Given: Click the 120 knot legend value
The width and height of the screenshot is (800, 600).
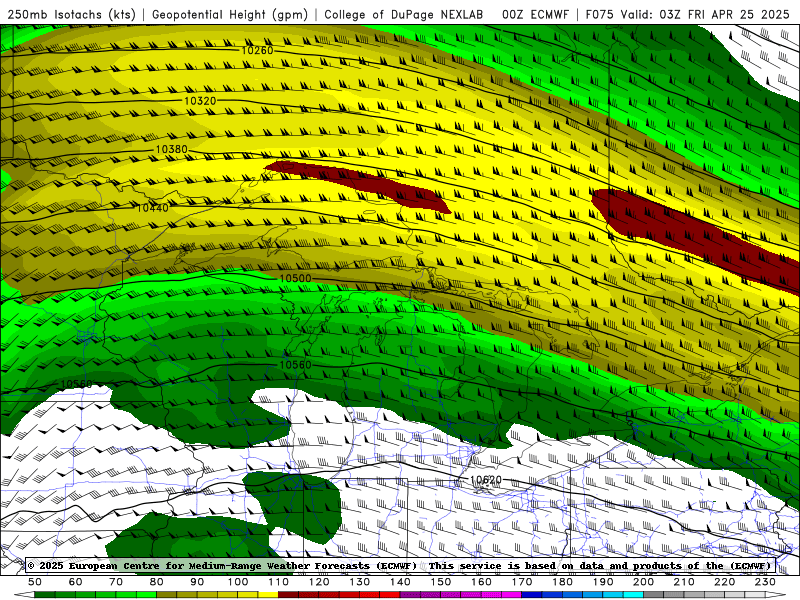Looking at the screenshot, I should 319,582.
